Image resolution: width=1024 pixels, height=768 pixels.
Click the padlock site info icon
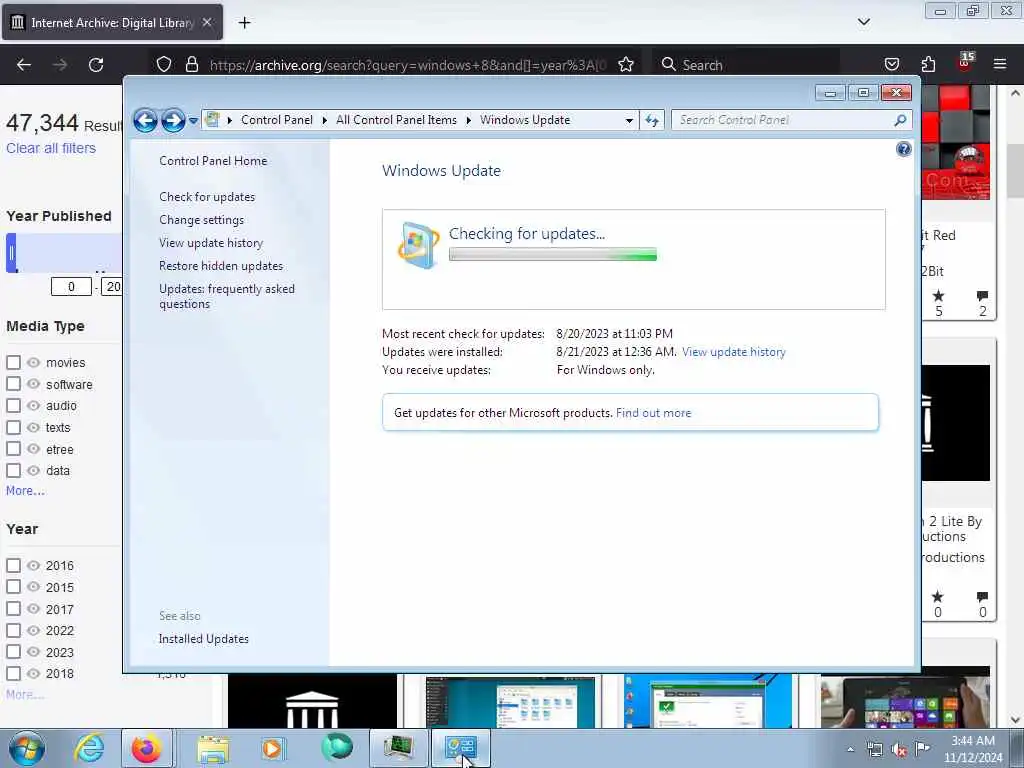pyautogui.click(x=191, y=65)
